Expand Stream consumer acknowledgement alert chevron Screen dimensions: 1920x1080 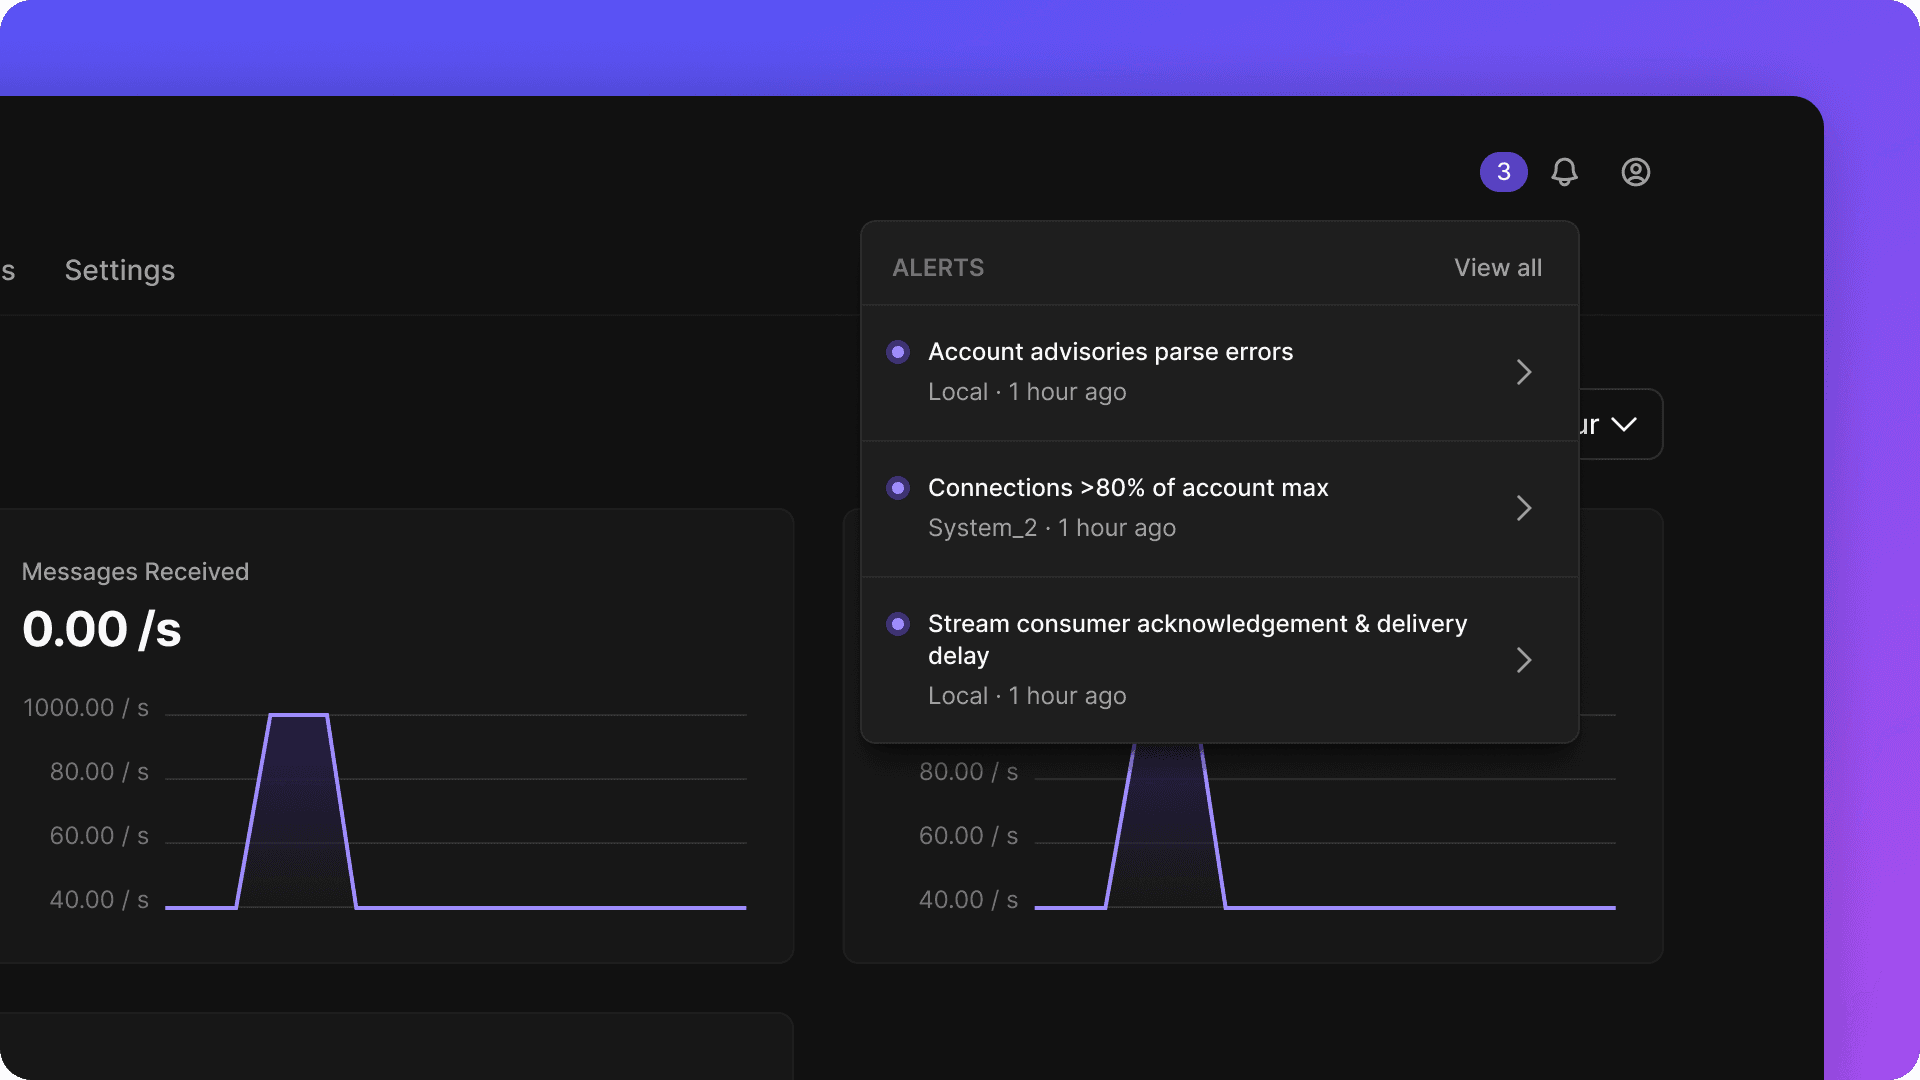[x=1523, y=660]
